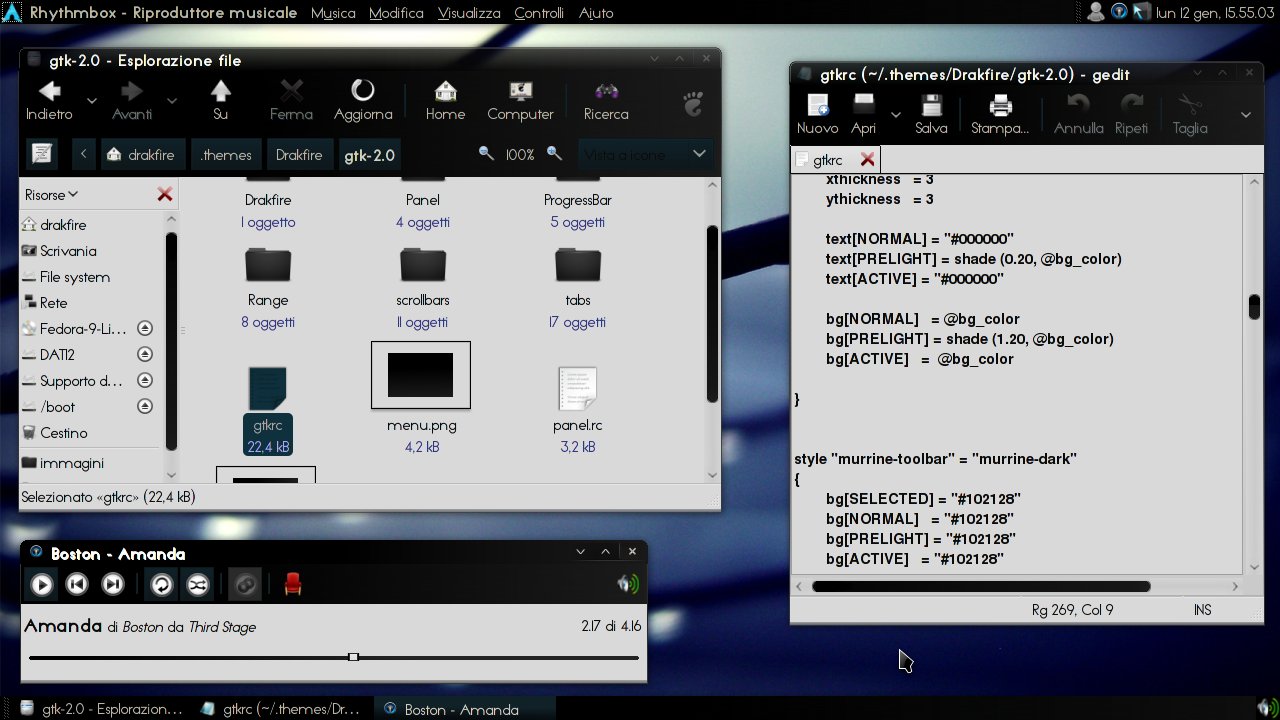Click the Avanti forward arrow
Image resolution: width=1280 pixels, height=720 pixels.
132,101
